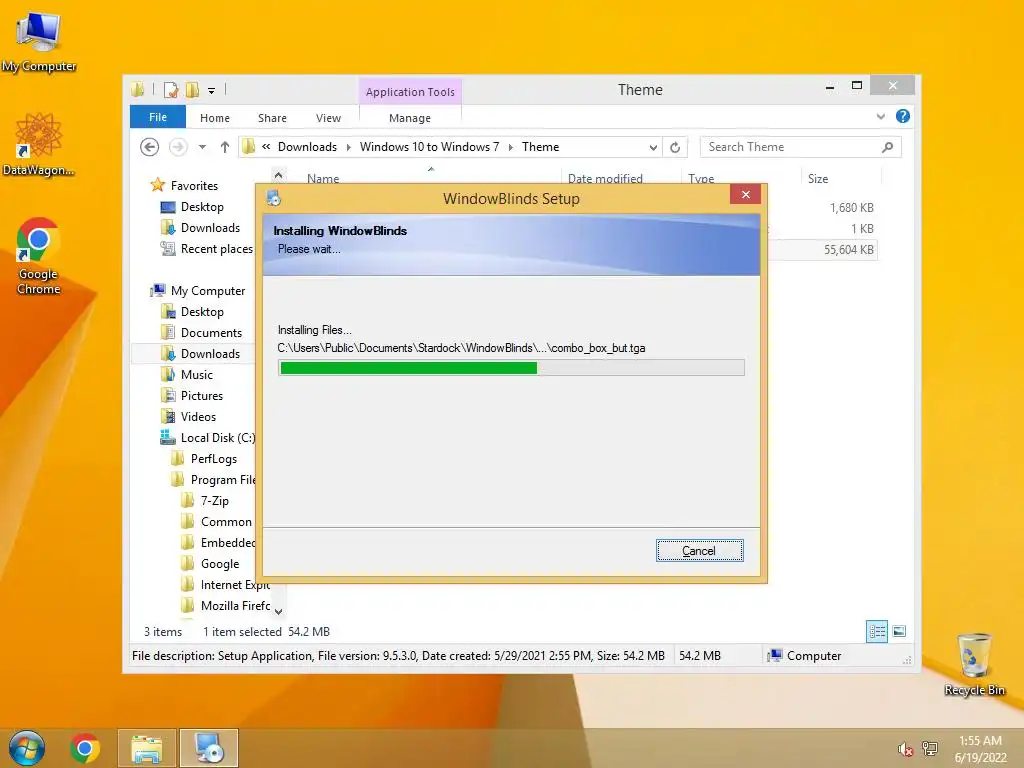Sort files by the Size column
This screenshot has width=1024, height=768.
coord(818,178)
